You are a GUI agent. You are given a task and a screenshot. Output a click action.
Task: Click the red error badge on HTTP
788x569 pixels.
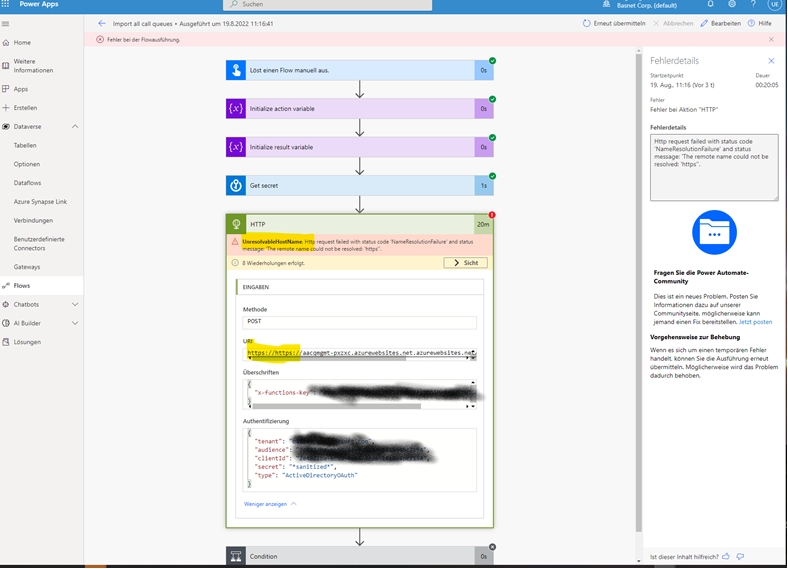click(492, 215)
